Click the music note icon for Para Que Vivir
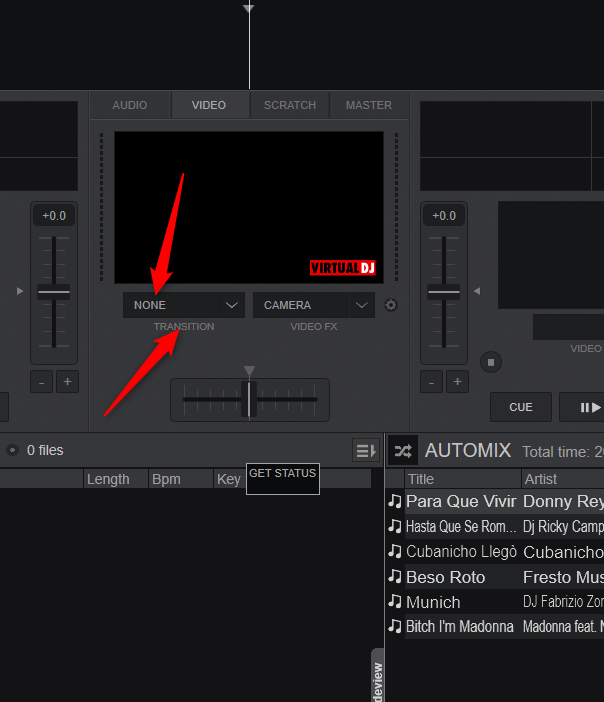This screenshot has height=702, width=604. point(395,501)
